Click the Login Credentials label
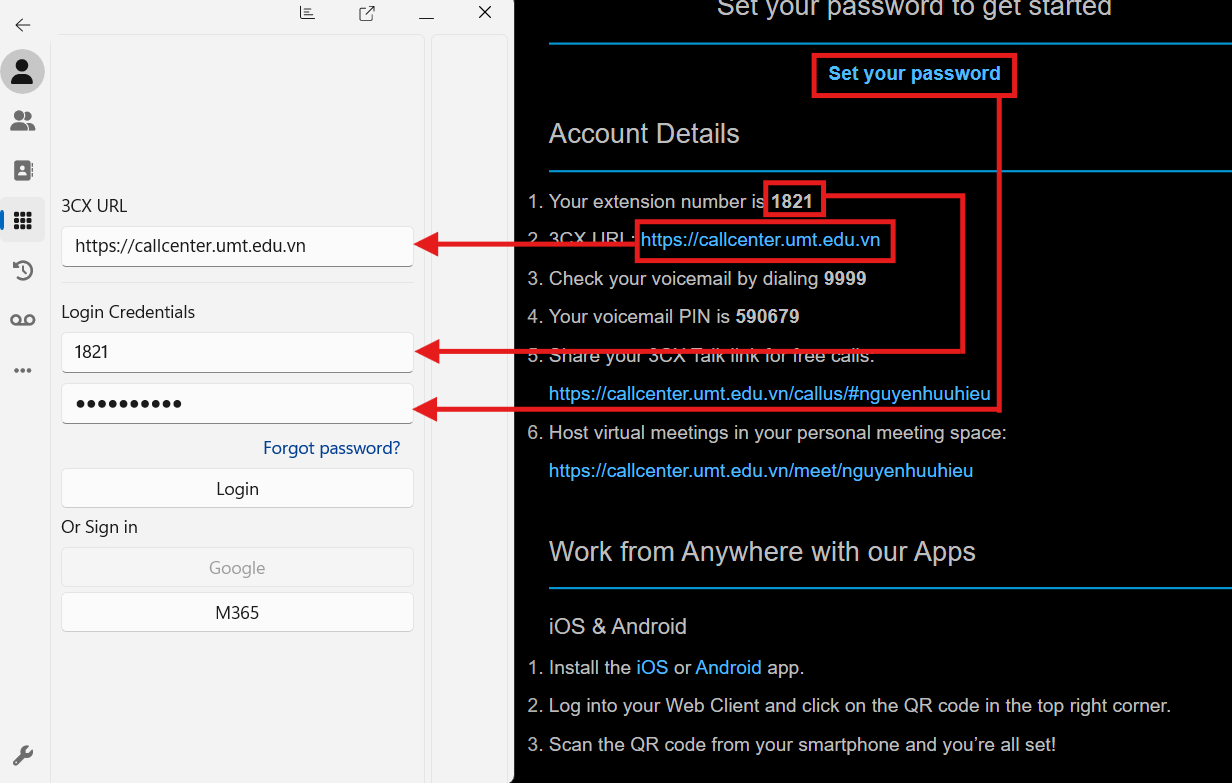 click(128, 312)
